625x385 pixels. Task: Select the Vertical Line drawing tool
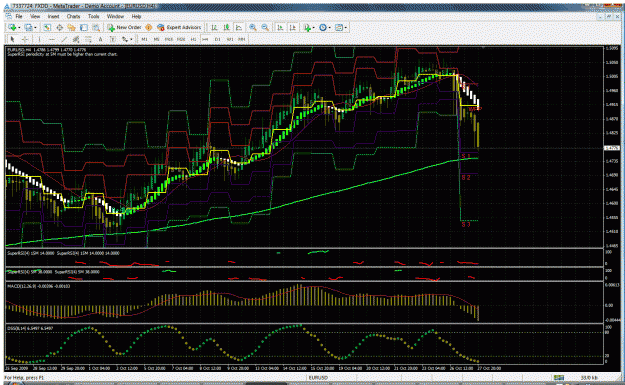pos(39,39)
